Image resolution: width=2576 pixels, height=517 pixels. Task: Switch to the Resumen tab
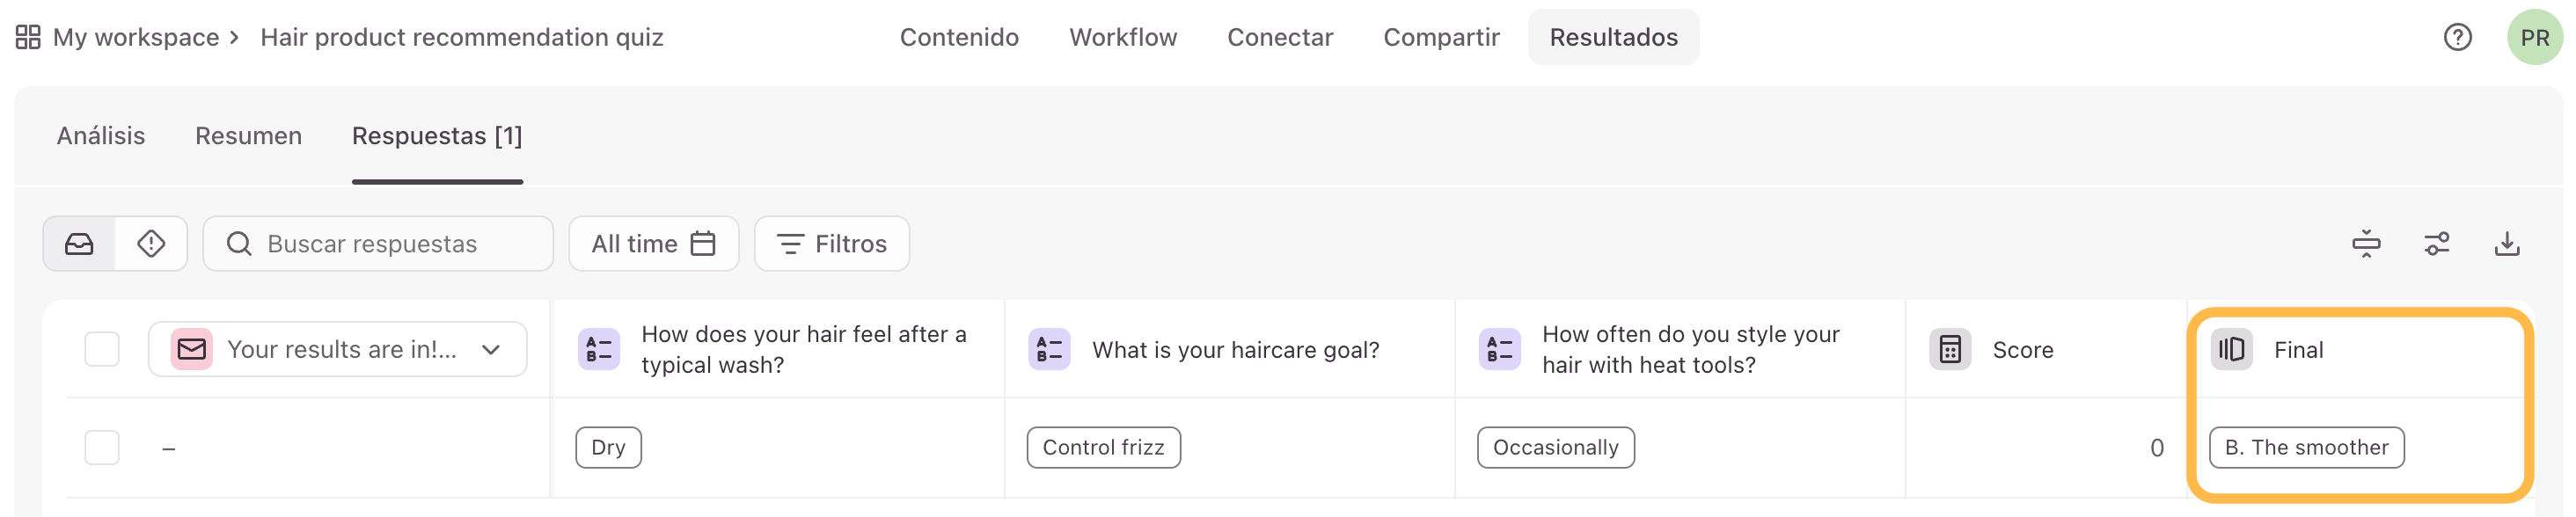point(248,136)
